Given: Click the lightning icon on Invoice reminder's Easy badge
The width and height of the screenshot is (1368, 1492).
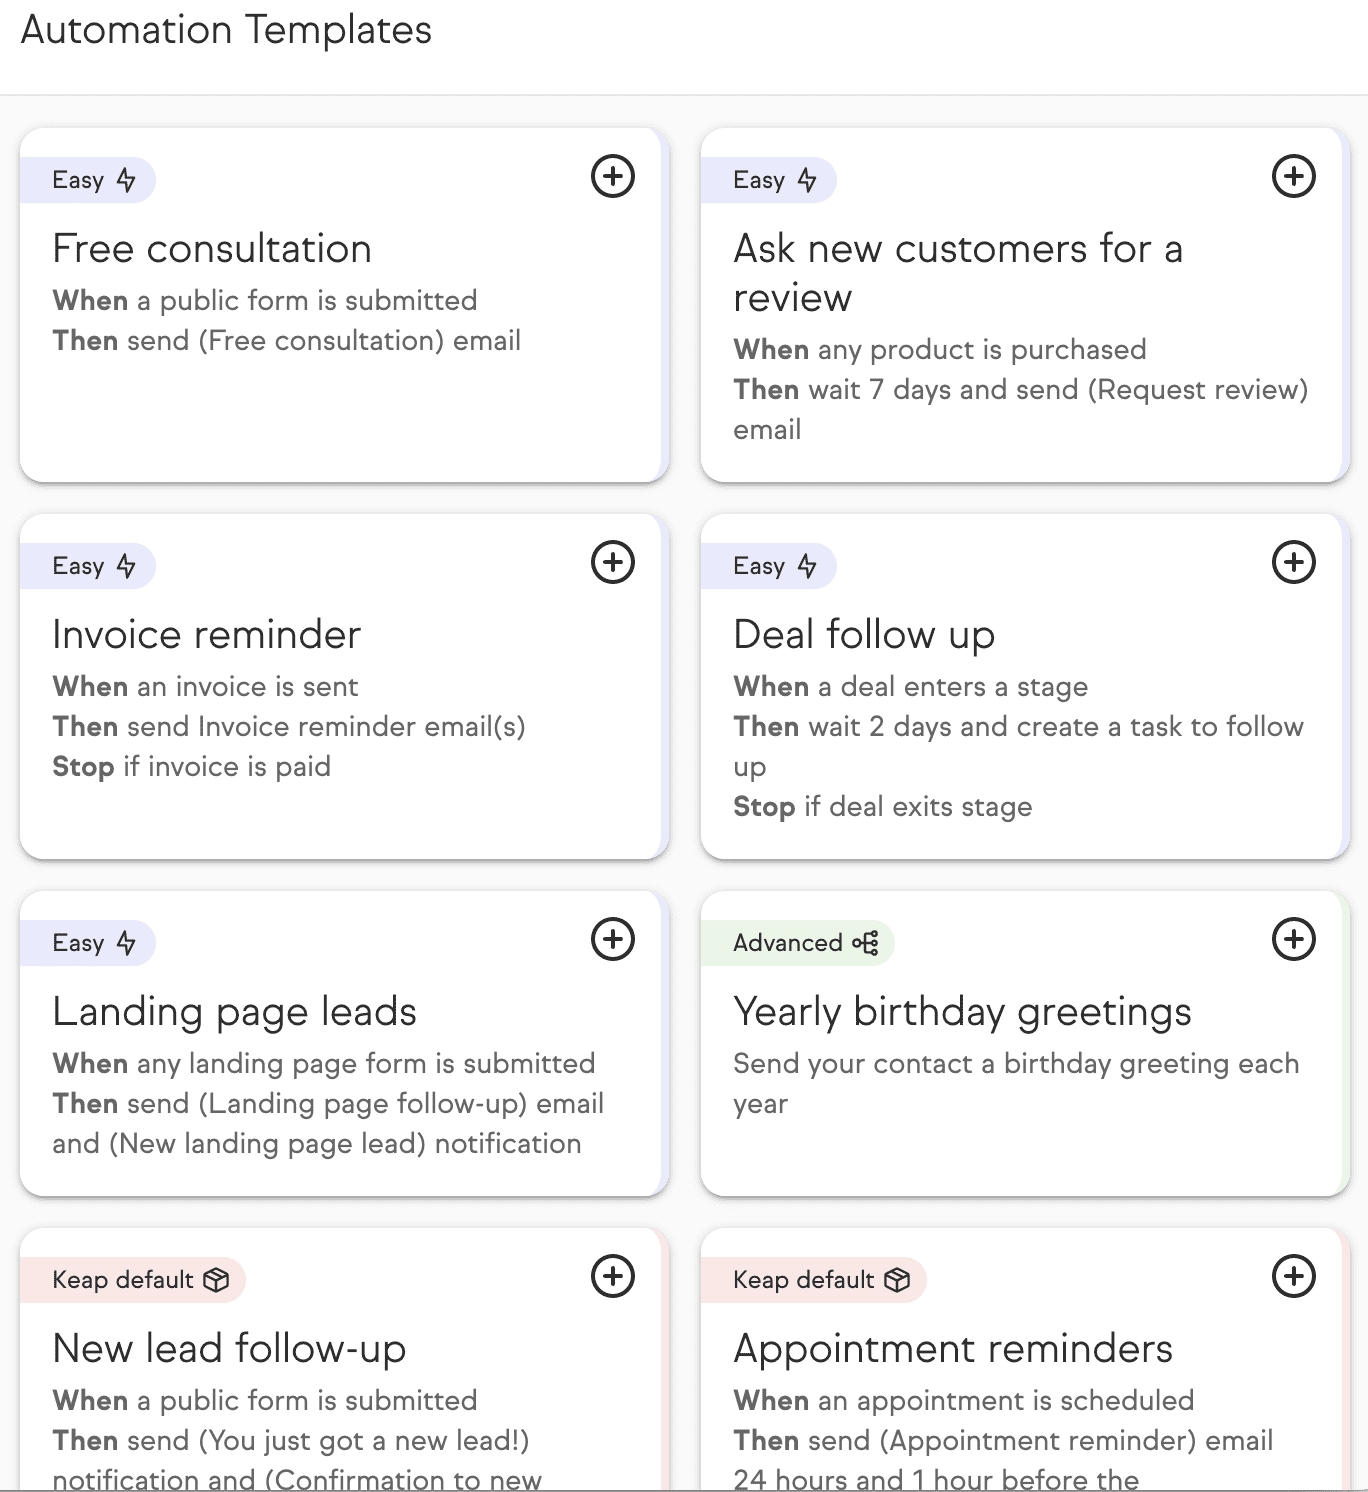Looking at the screenshot, I should click(x=126, y=566).
